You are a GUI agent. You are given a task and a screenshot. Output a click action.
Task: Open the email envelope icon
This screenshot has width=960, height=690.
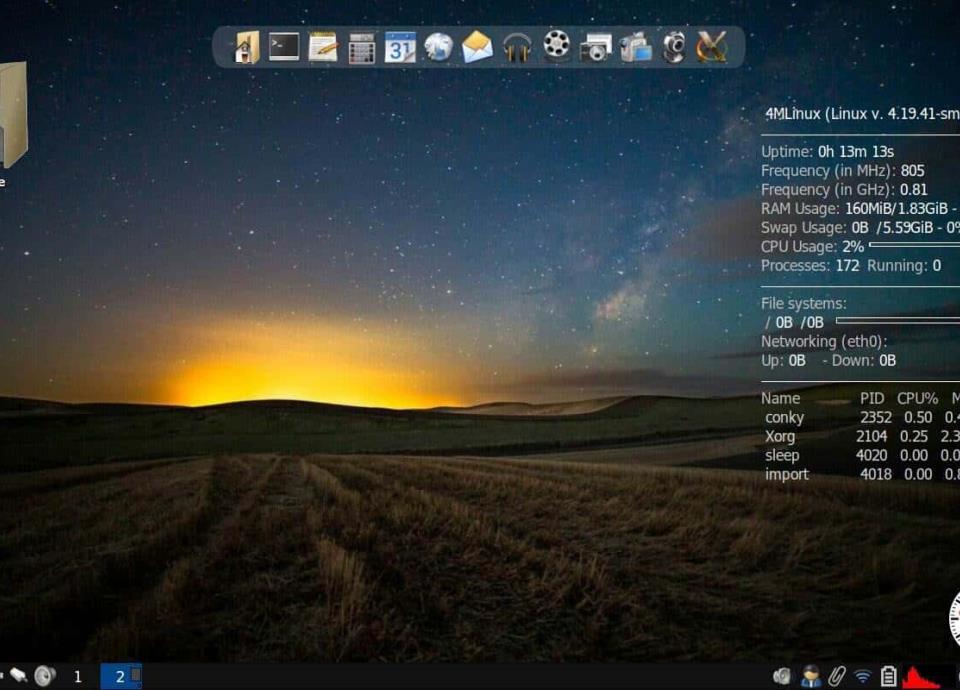pyautogui.click(x=477, y=47)
